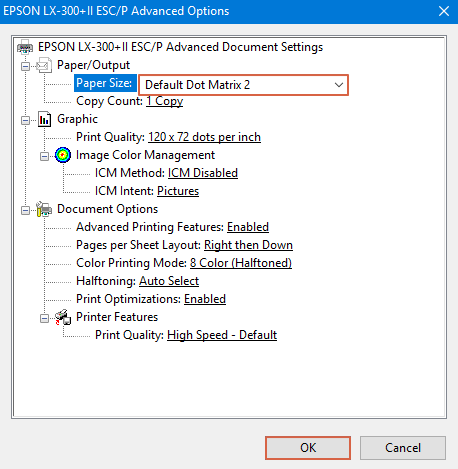Collapse the Image Color Management node
The height and width of the screenshot is (469, 458).
coord(44,156)
